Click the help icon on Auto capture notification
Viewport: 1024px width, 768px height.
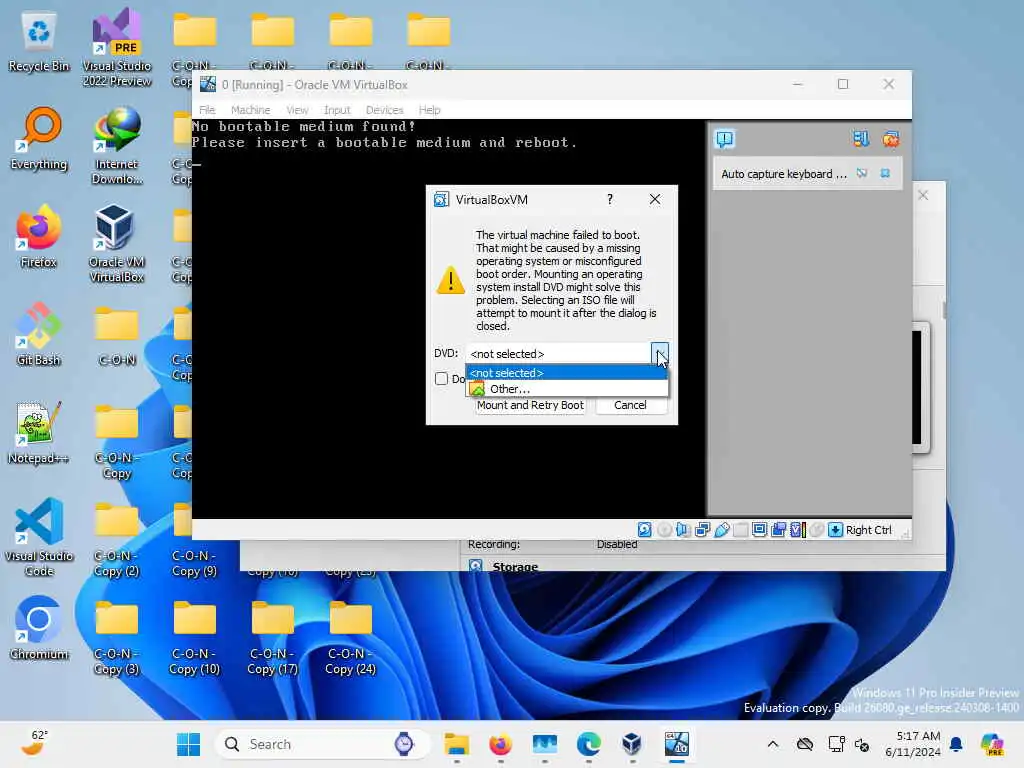(x=862, y=174)
